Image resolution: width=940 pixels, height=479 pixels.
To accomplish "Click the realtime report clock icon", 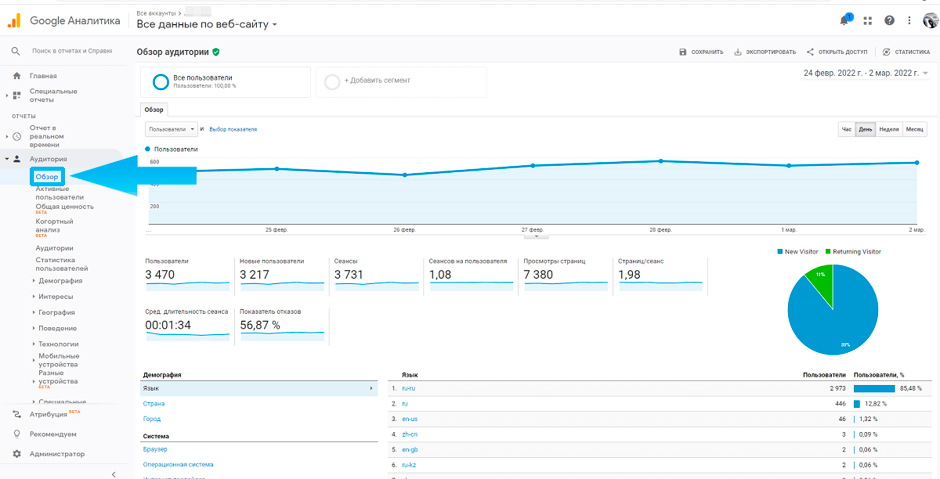I will pyautogui.click(x=17, y=137).
